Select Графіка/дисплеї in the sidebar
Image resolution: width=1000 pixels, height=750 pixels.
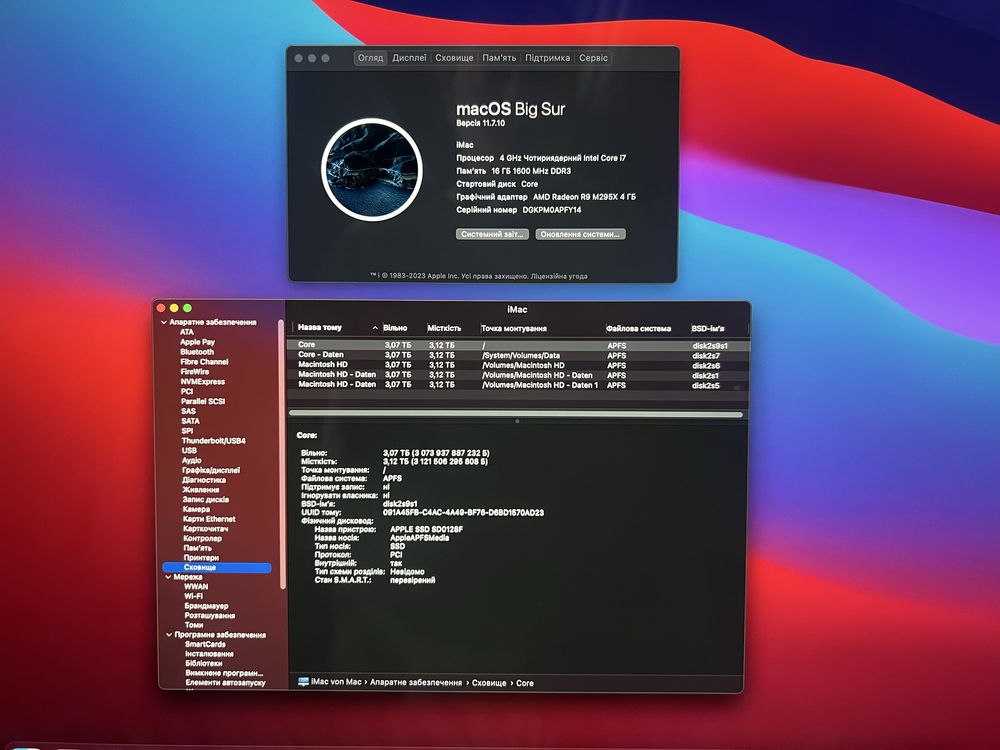point(211,470)
